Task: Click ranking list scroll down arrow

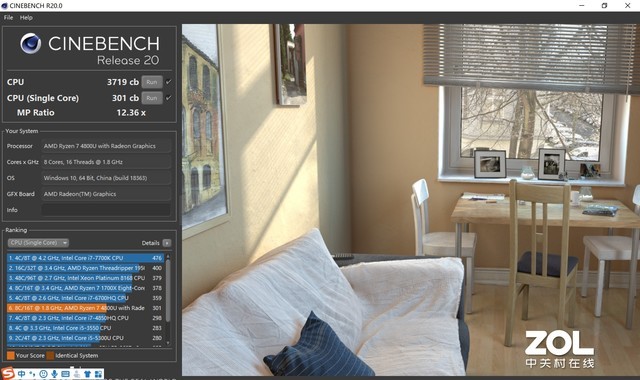Action: [x=168, y=343]
